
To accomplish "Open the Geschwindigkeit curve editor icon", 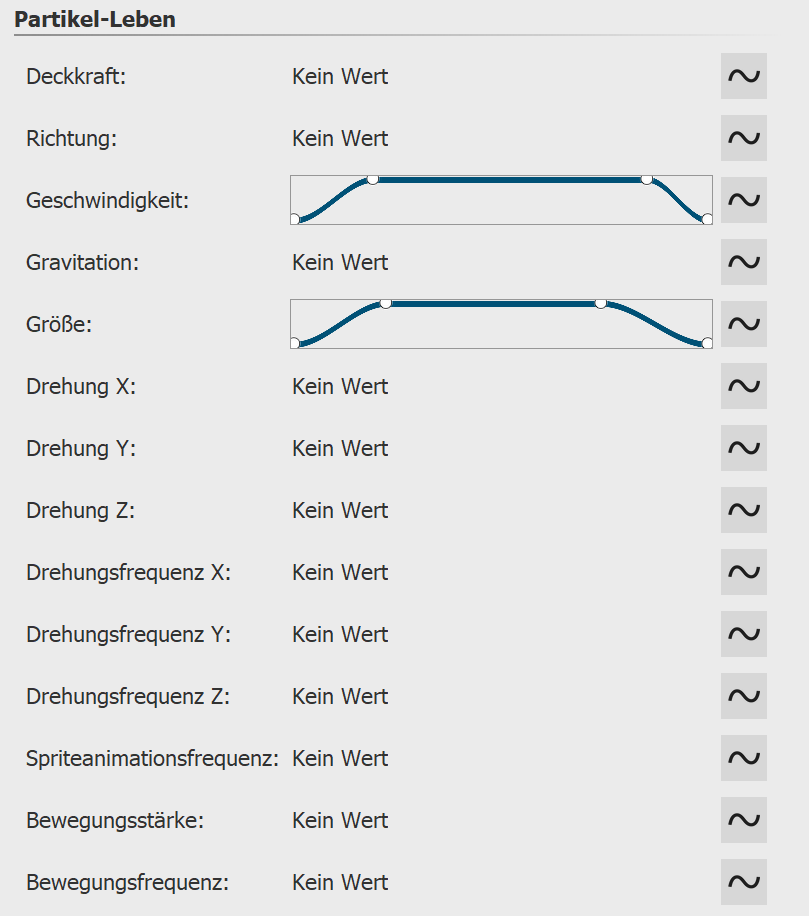I will [x=744, y=200].
